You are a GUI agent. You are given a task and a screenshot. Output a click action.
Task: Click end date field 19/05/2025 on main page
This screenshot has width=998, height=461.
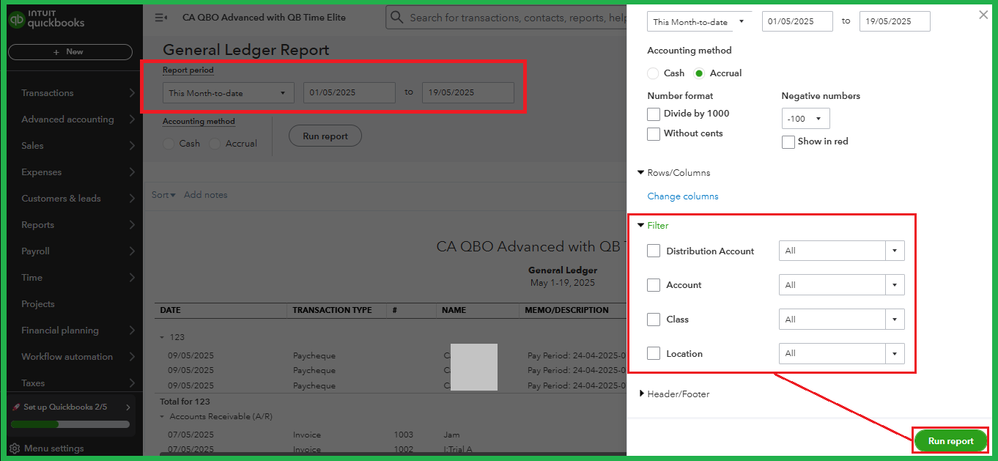[x=468, y=93]
